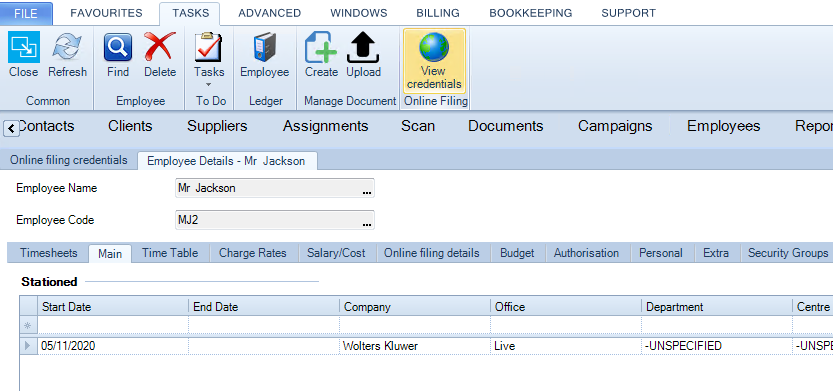
Task: Select row indicator arrow for 05/11/2020
Action: 28,346
